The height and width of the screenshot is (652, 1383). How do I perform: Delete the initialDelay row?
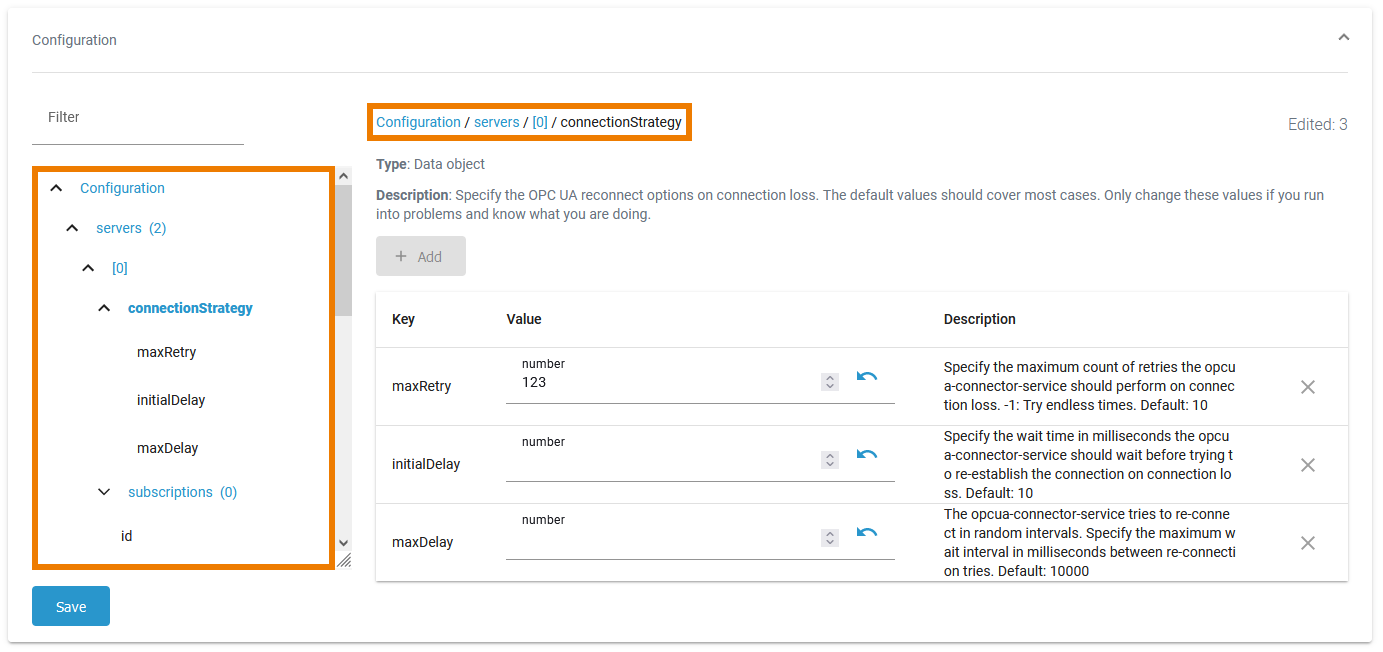[1307, 465]
